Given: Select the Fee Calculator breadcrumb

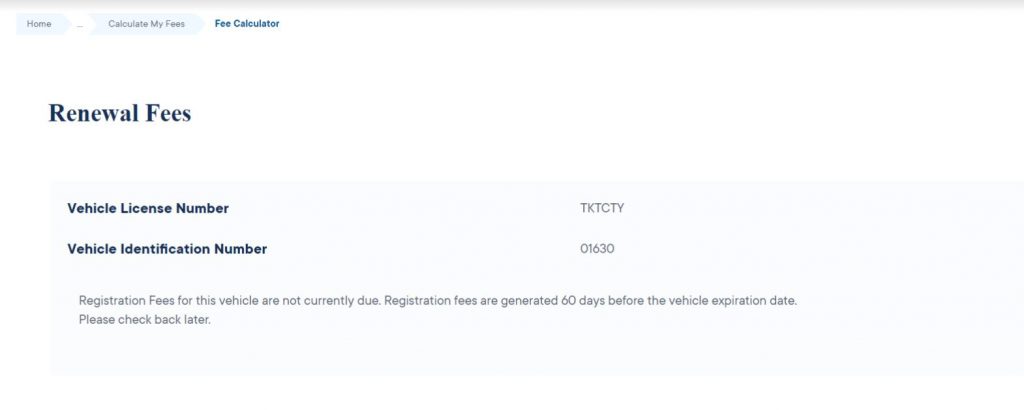Looking at the screenshot, I should click(x=247, y=24).
